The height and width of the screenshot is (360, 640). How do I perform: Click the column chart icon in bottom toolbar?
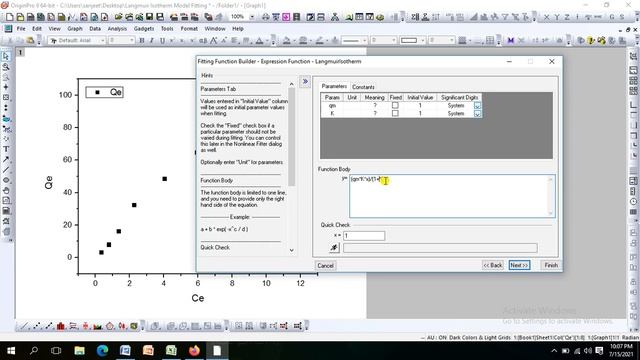click(x=60, y=326)
